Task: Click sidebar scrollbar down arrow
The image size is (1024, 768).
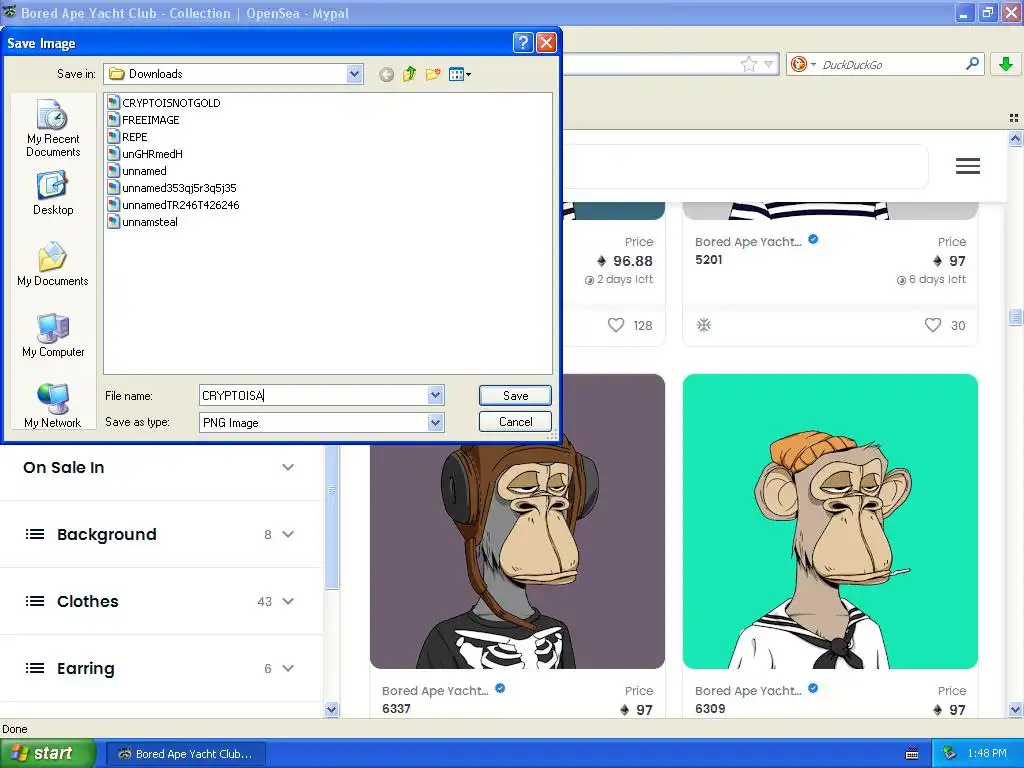Action: pyautogui.click(x=332, y=710)
